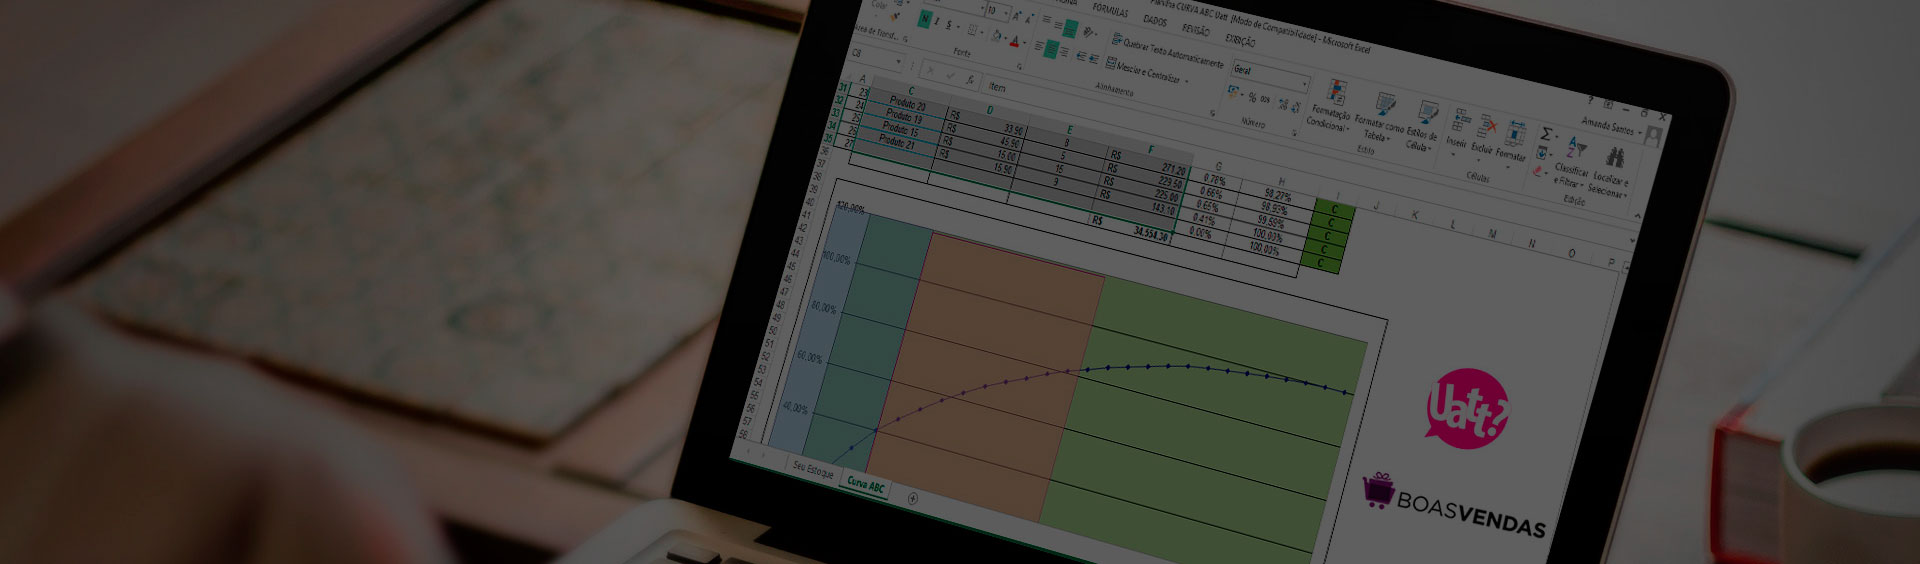
Task: Click the AutoSum sigma icon
Action: pos(1545,134)
